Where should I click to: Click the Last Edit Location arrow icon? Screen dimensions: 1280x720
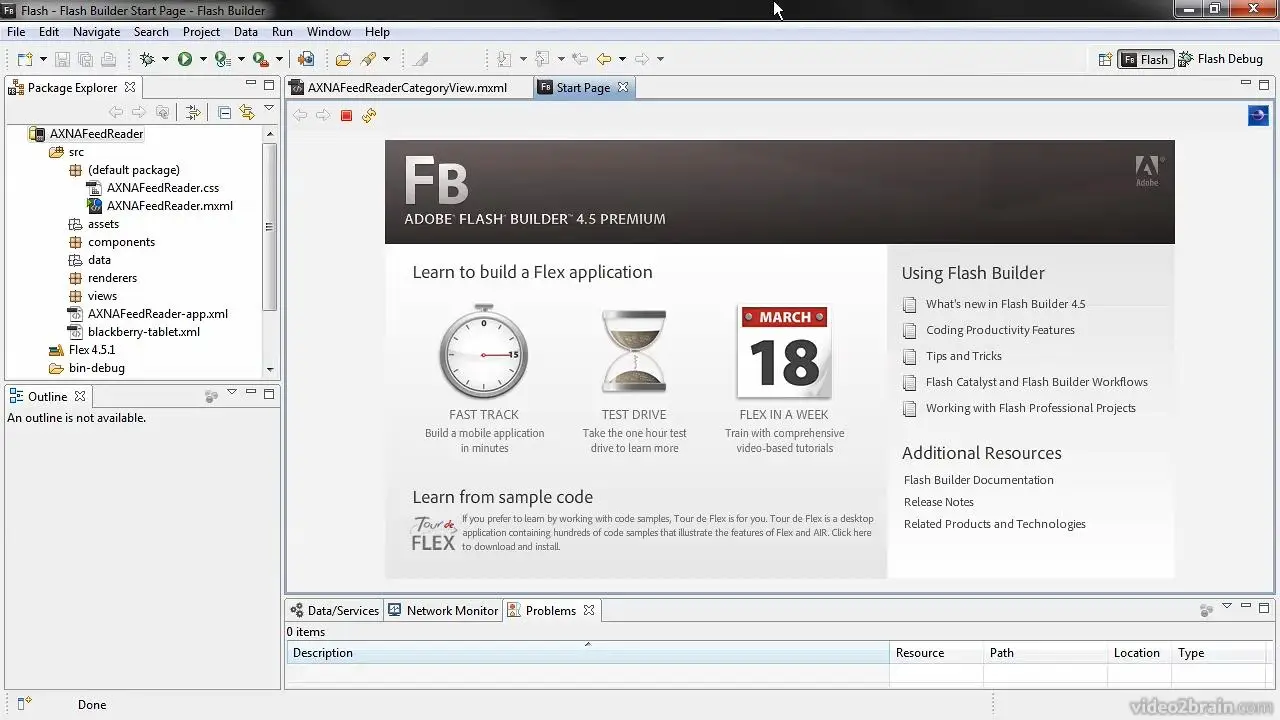click(x=580, y=59)
